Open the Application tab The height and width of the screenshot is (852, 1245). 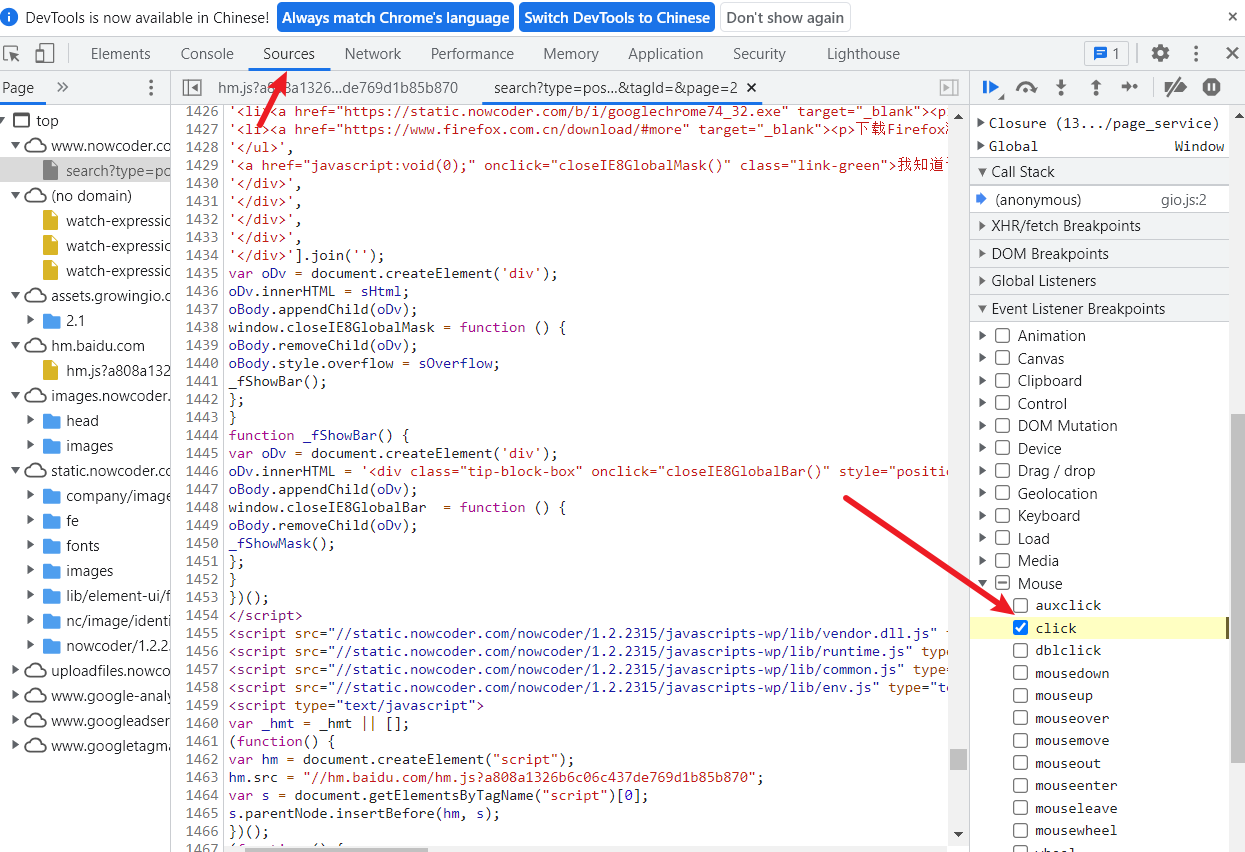tap(666, 54)
